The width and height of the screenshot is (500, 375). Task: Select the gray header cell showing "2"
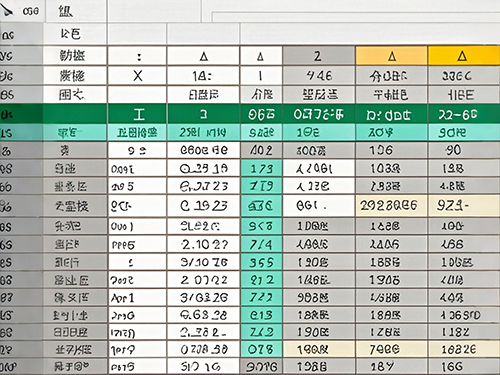coord(319,56)
